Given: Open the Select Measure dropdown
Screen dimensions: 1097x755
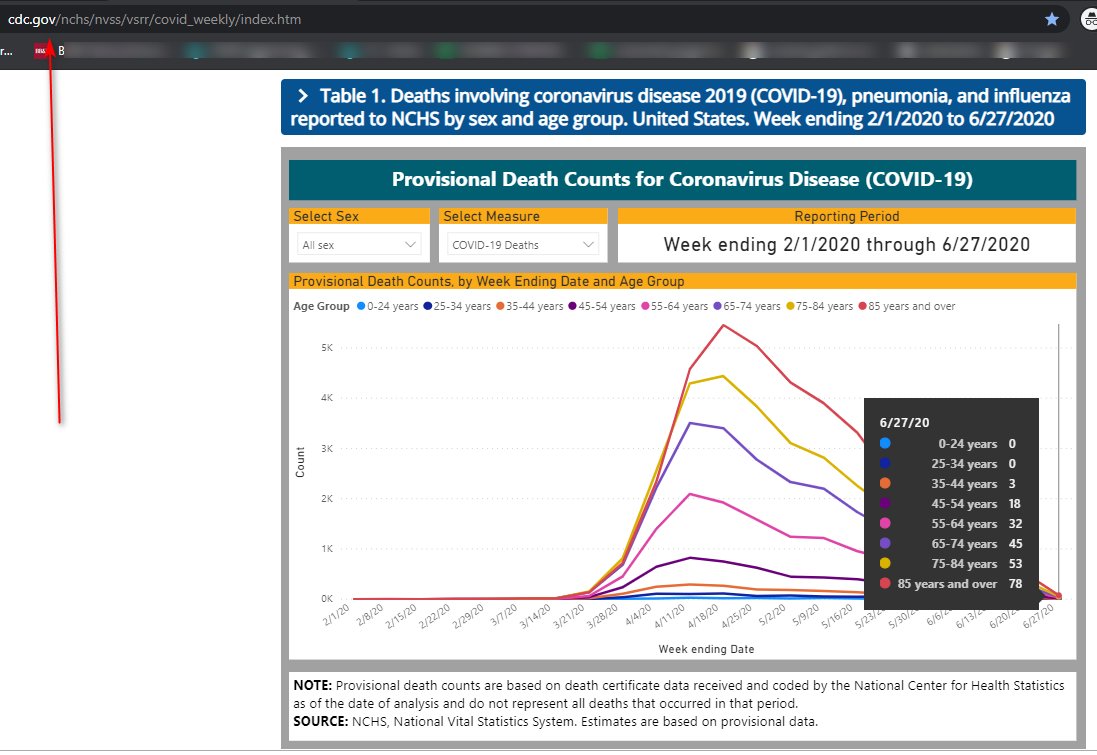Looking at the screenshot, I should pyautogui.click(x=523, y=244).
